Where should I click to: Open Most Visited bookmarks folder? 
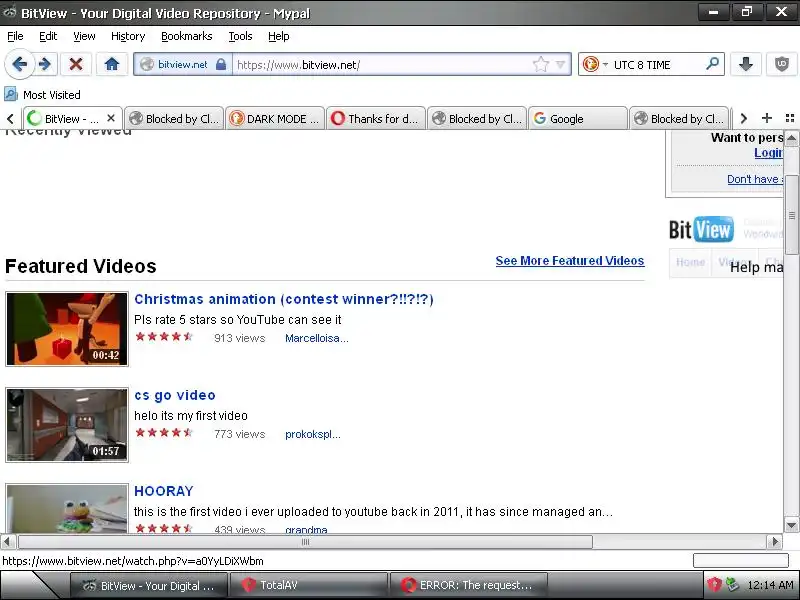click(x=42, y=94)
